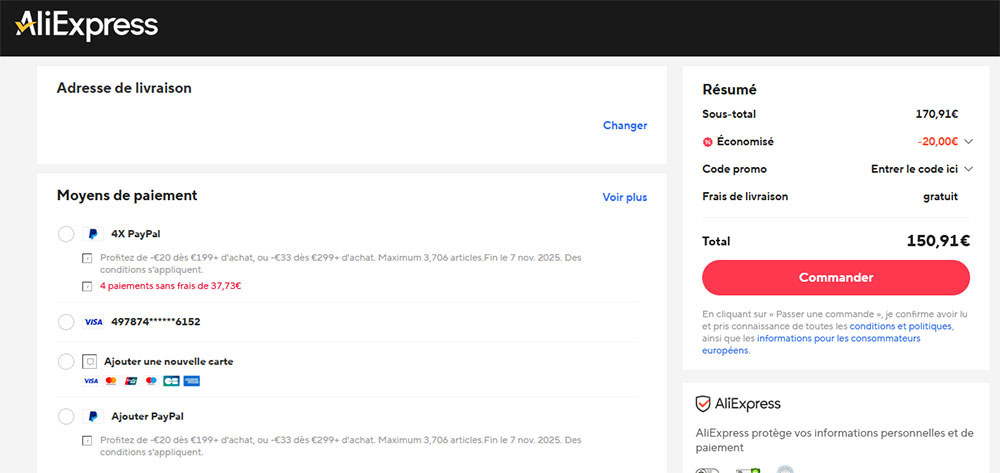This screenshot has width=1000, height=473.
Task: Select the 4X PayPal payment option
Action: pos(66,234)
